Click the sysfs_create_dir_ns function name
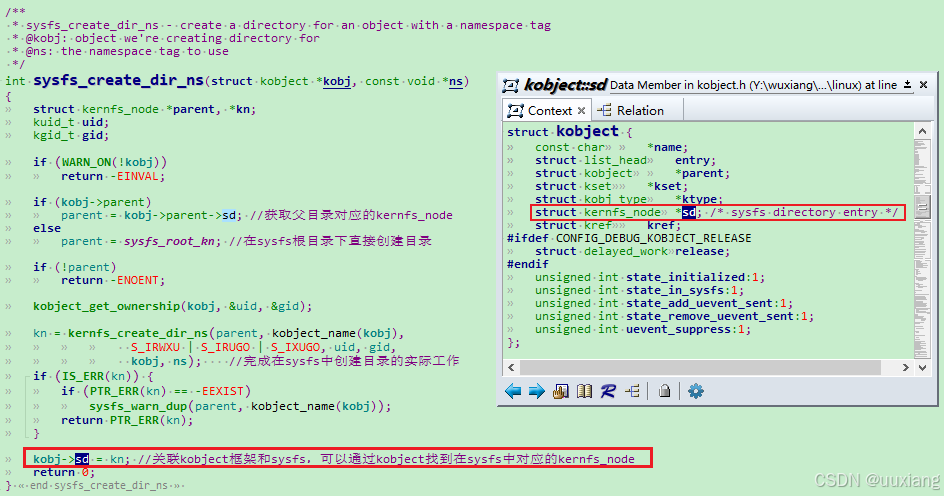The height and width of the screenshot is (496, 944). pyautogui.click(x=118, y=80)
